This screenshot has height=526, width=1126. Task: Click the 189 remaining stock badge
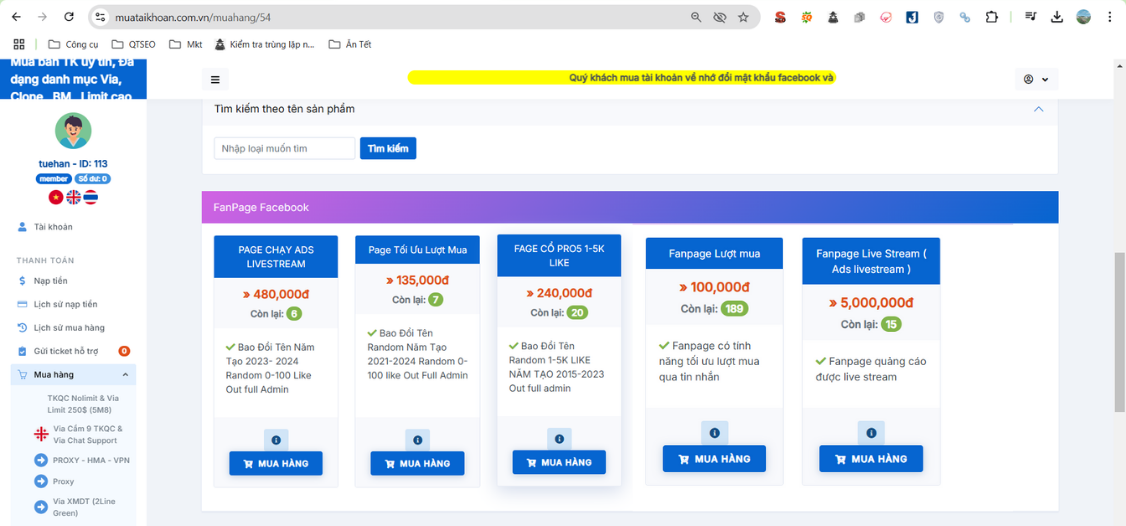[x=735, y=309]
